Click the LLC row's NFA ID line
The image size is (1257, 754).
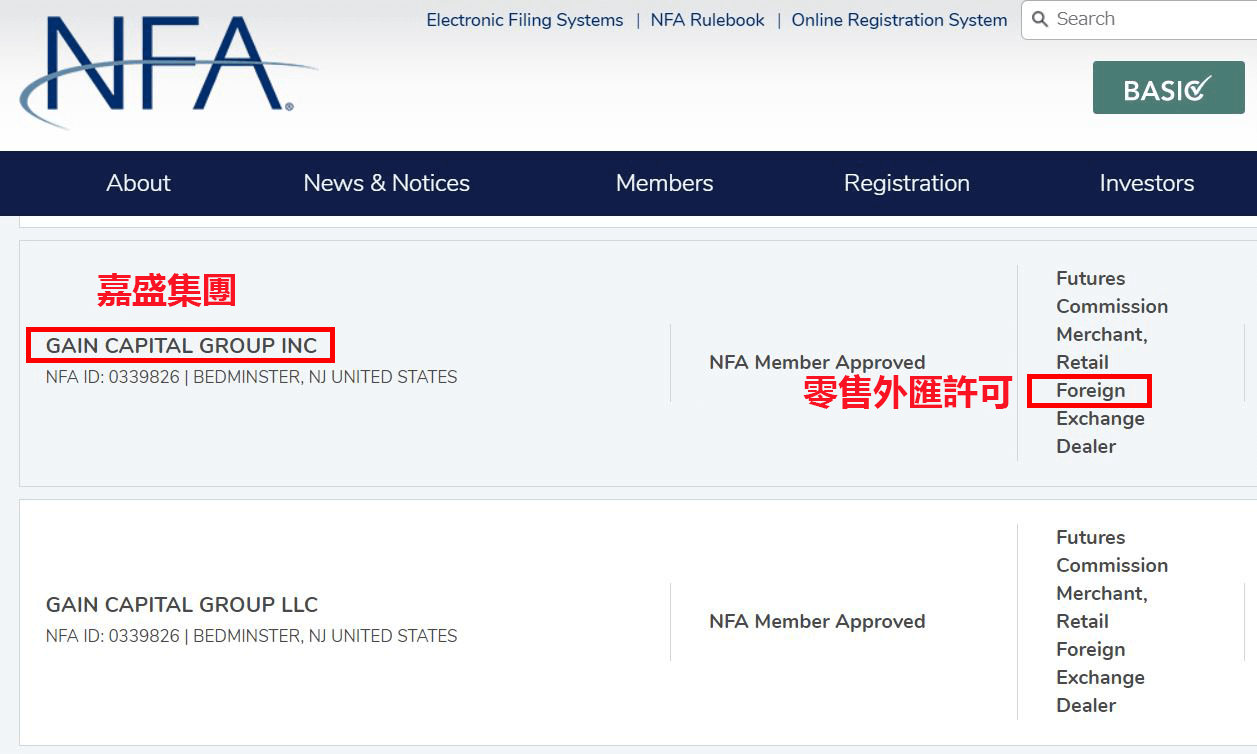251,636
